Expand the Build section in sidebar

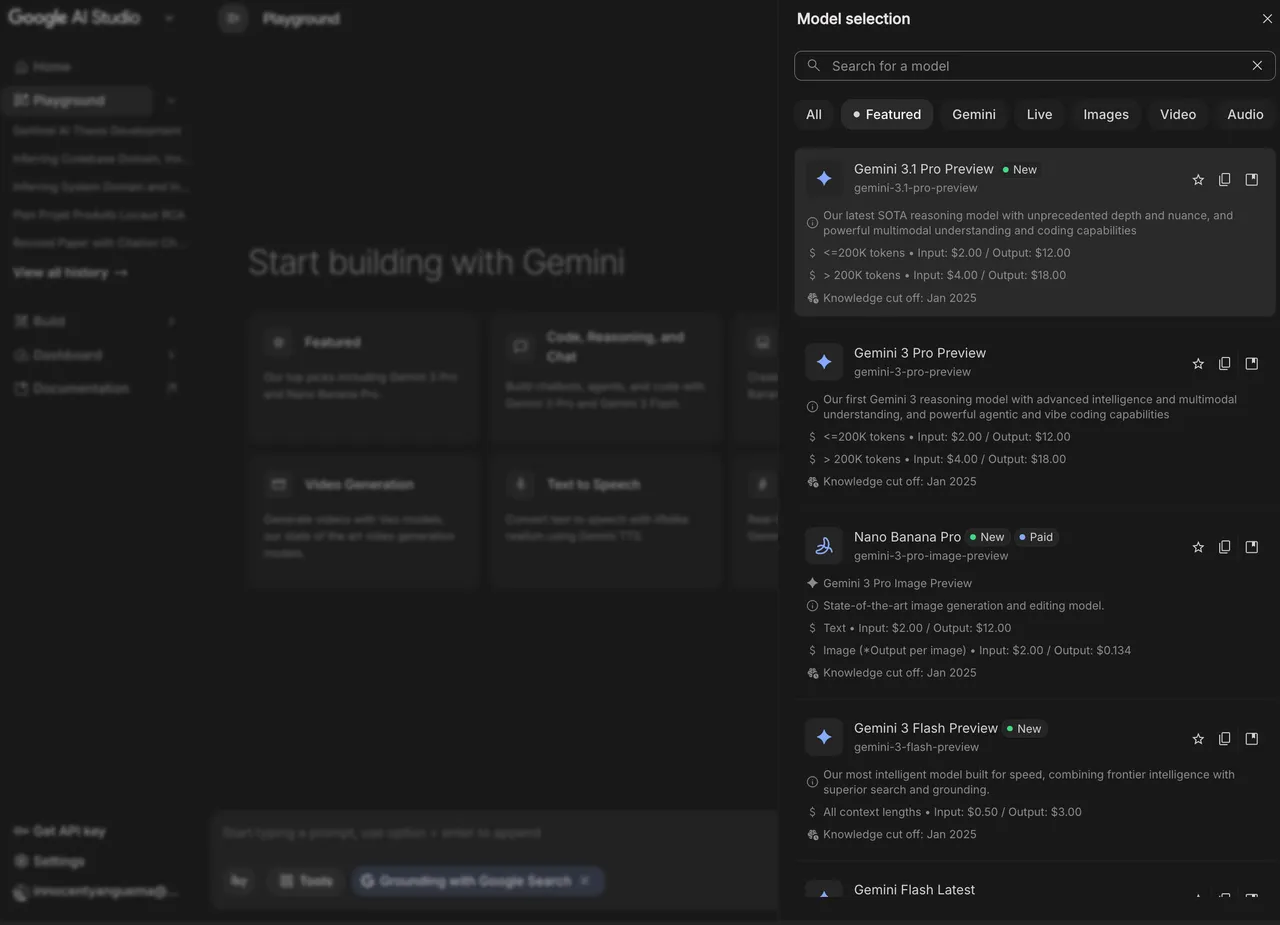pyautogui.click(x=171, y=321)
